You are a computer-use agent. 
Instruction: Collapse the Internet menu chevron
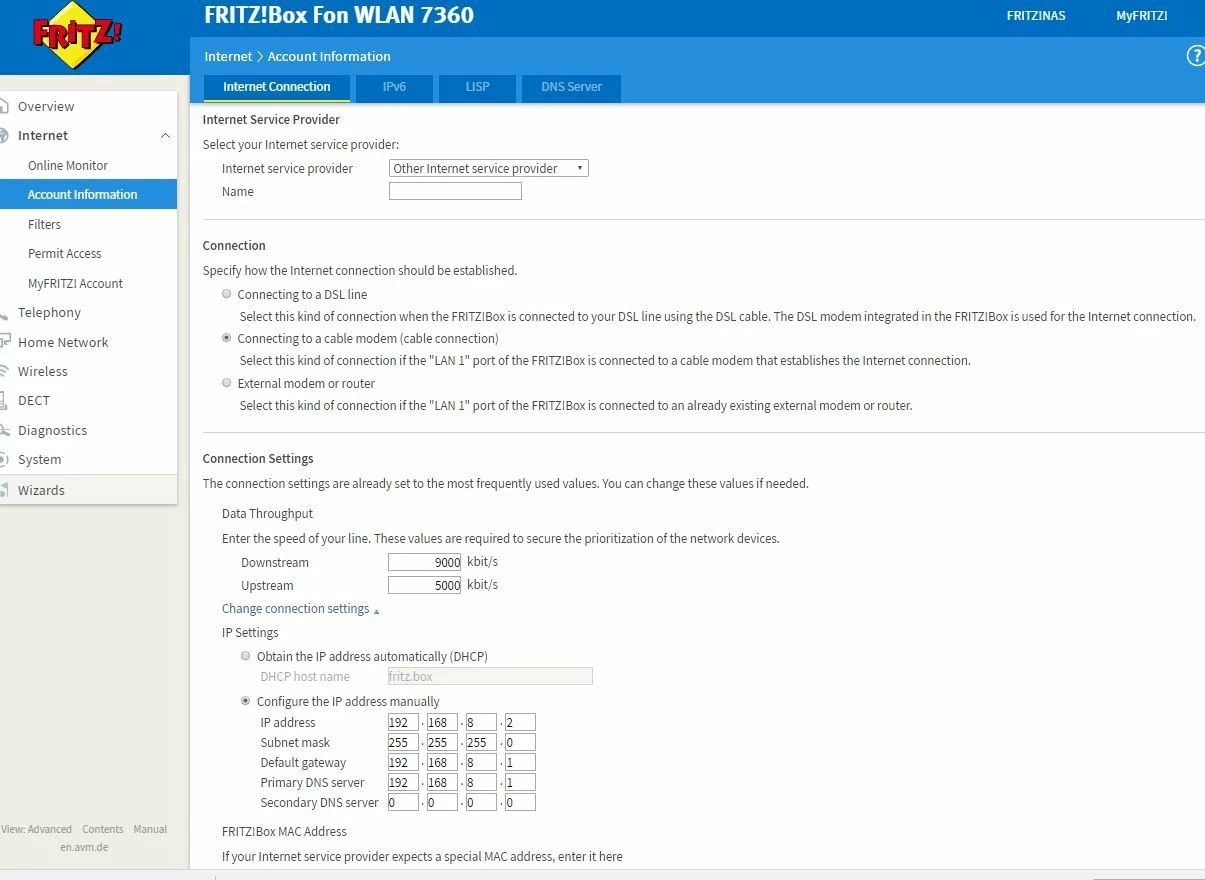(x=165, y=135)
